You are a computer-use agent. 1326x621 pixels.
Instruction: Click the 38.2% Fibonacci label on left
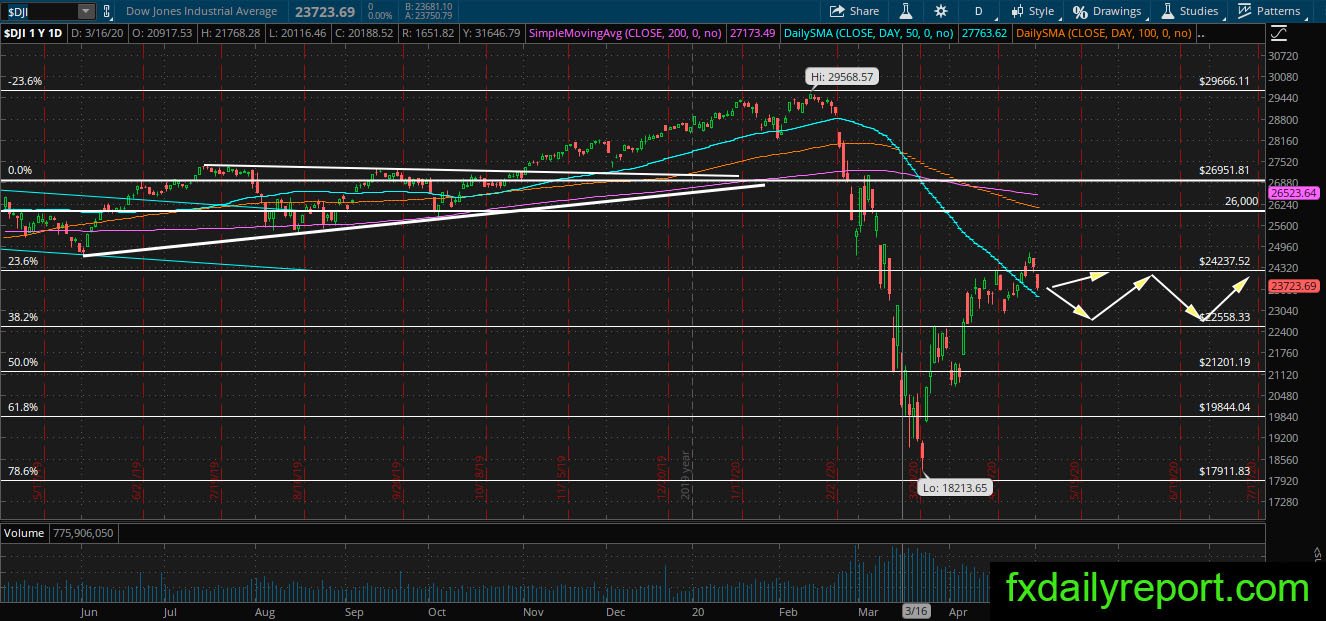click(23, 317)
